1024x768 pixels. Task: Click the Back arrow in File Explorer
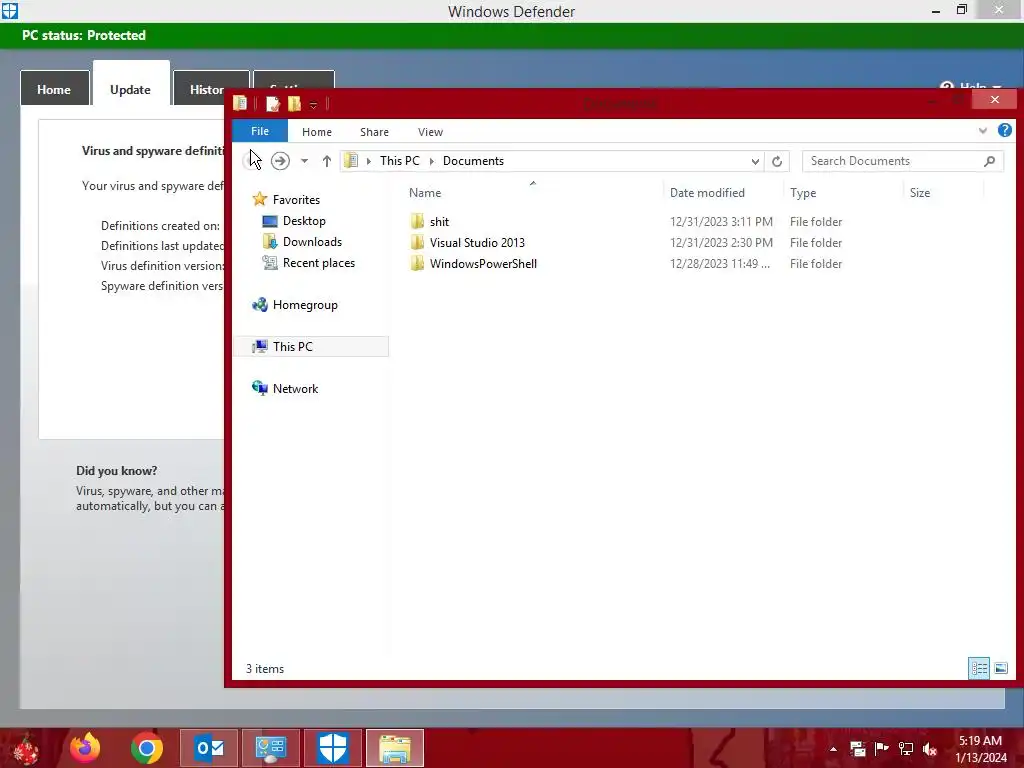tap(252, 161)
